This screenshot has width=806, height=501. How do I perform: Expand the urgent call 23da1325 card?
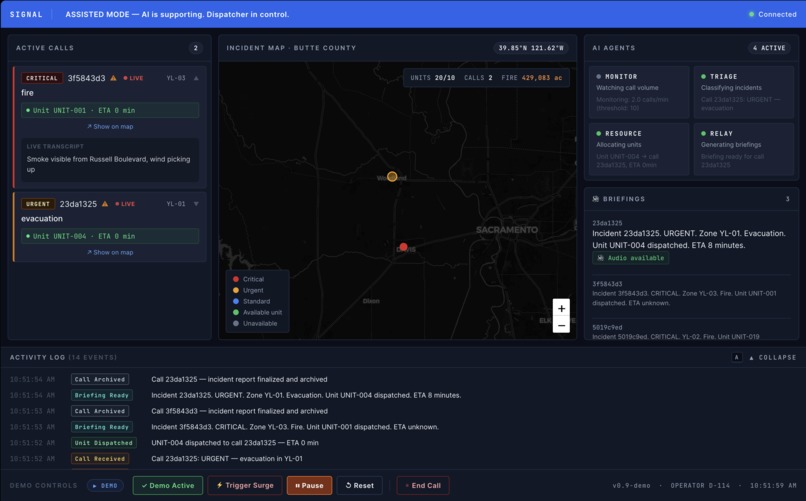pos(196,204)
